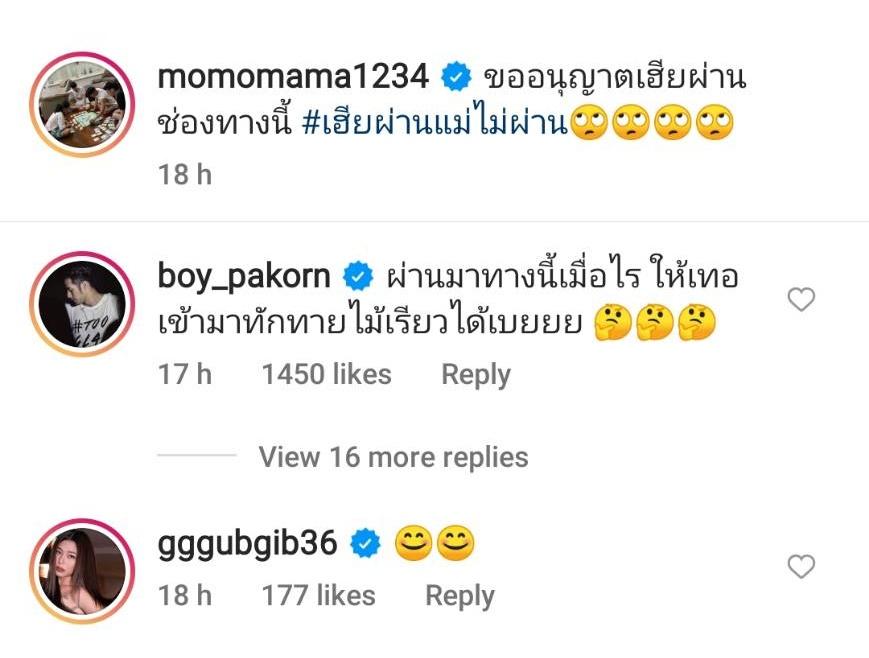Tap the boy_pakorn username
Image resolution: width=869 pixels, height=658 pixels.
click(244, 276)
